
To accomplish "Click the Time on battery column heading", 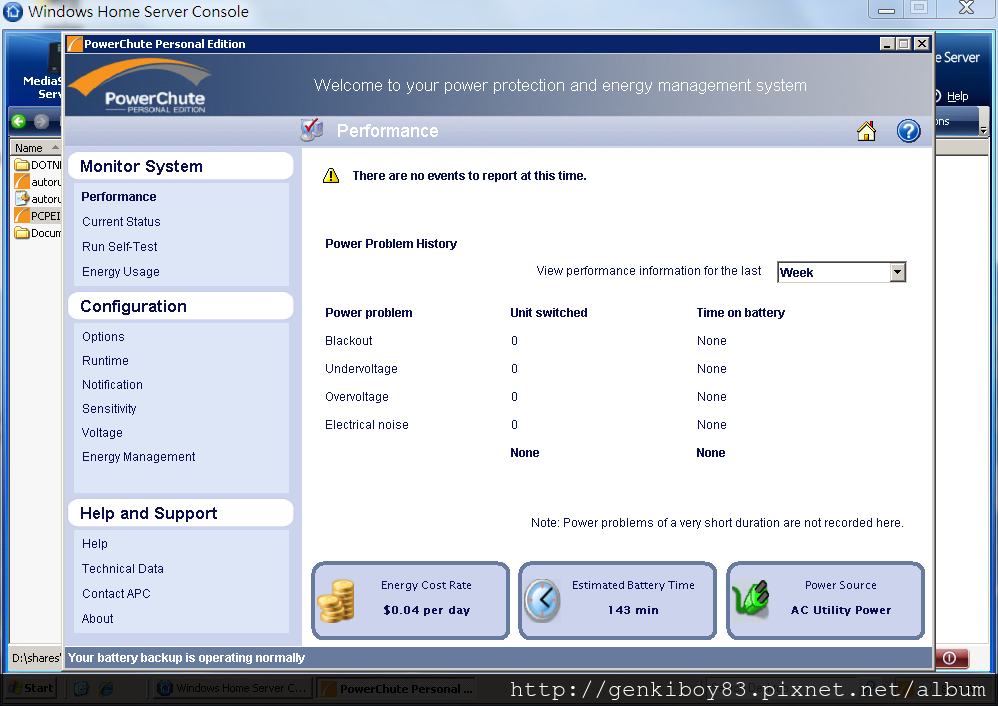I will click(x=740, y=313).
